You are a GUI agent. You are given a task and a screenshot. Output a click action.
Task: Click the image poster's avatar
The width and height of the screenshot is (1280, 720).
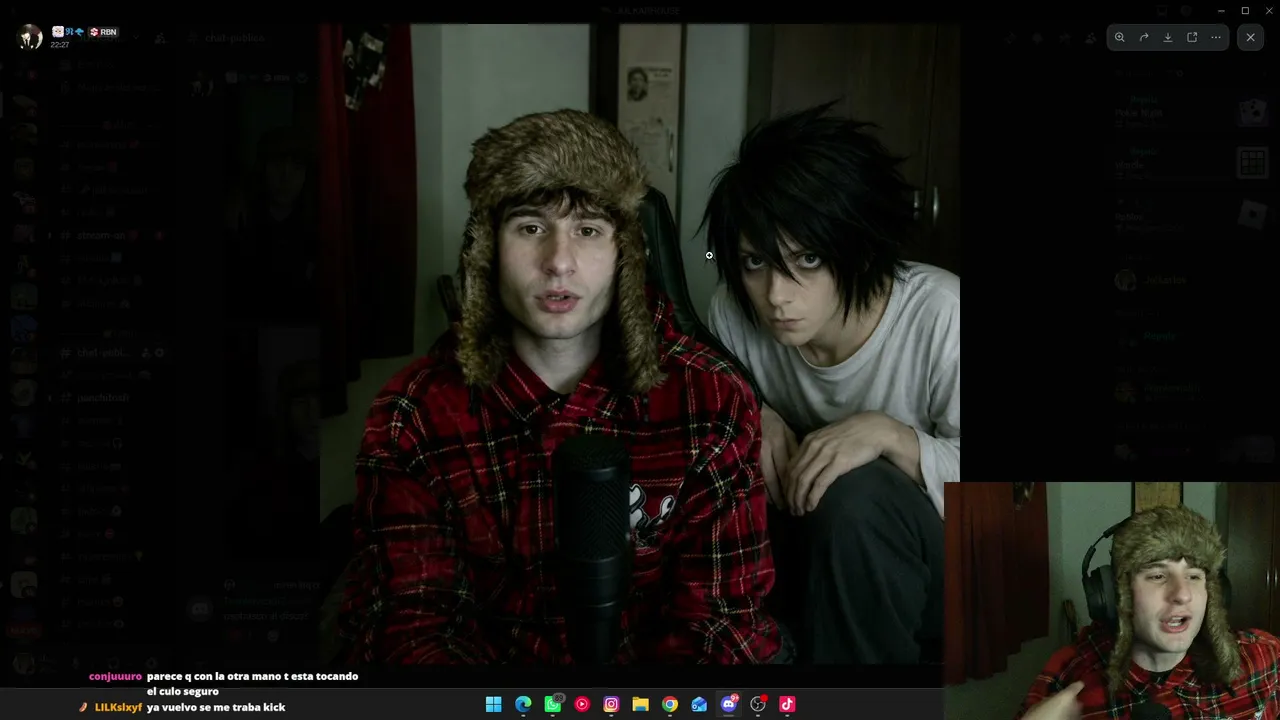[x=31, y=37]
